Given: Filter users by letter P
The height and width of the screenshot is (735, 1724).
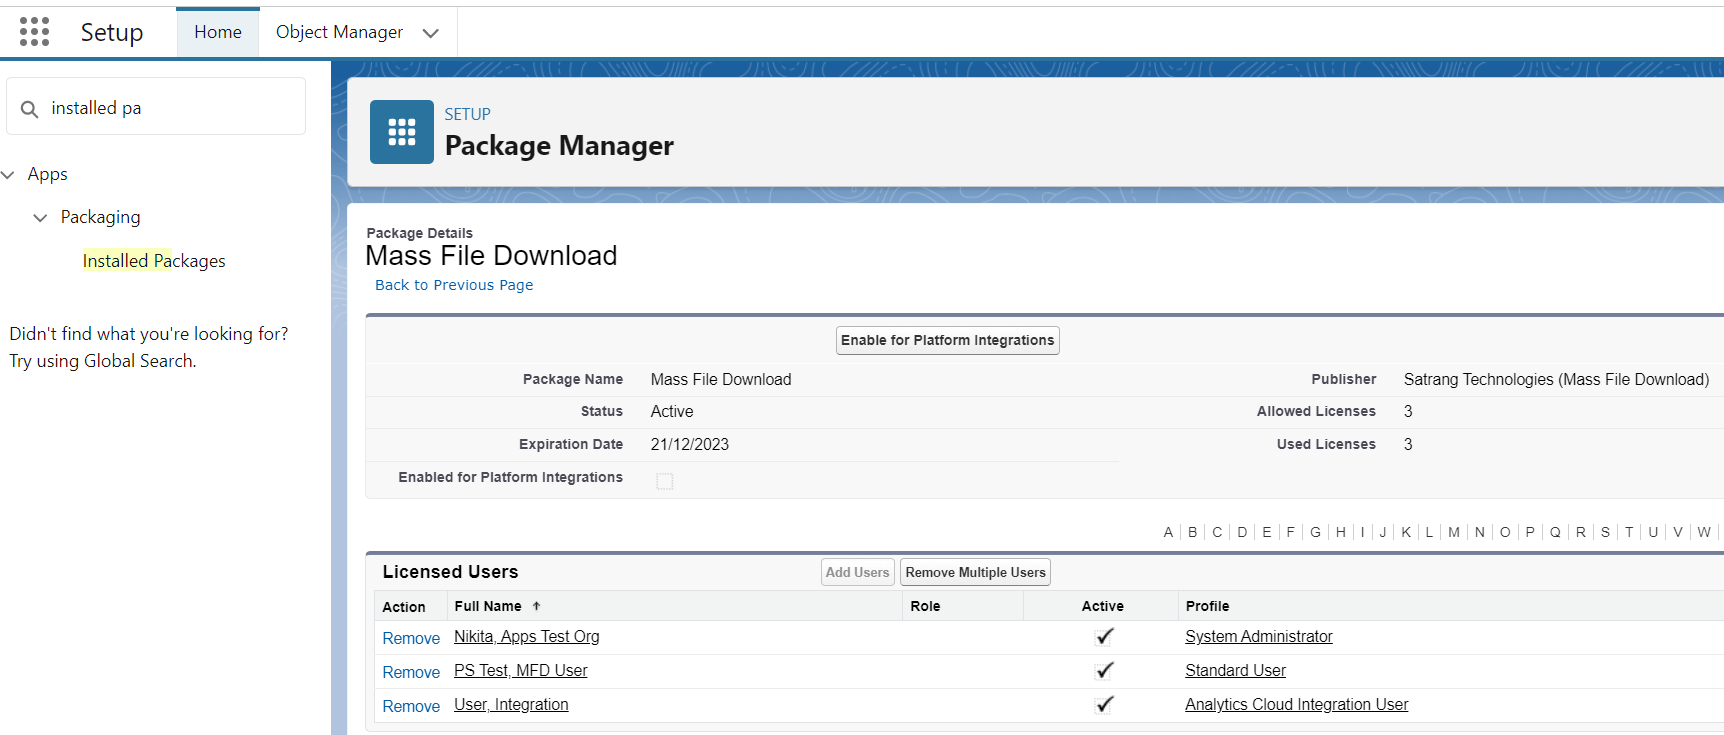Looking at the screenshot, I should tap(1530, 532).
